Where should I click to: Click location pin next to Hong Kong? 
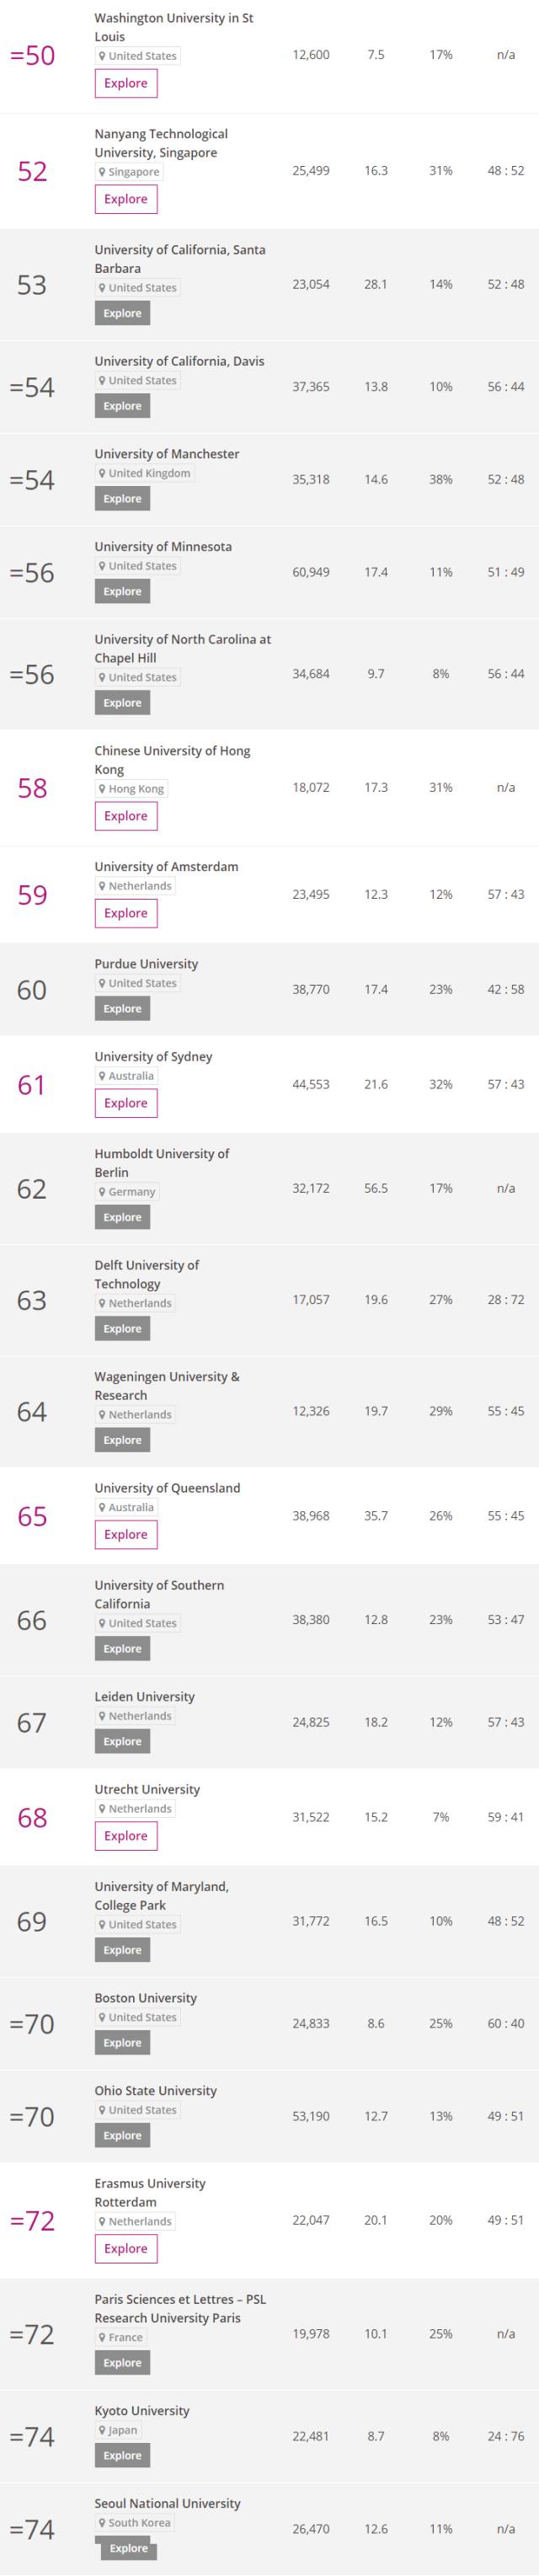102,789
